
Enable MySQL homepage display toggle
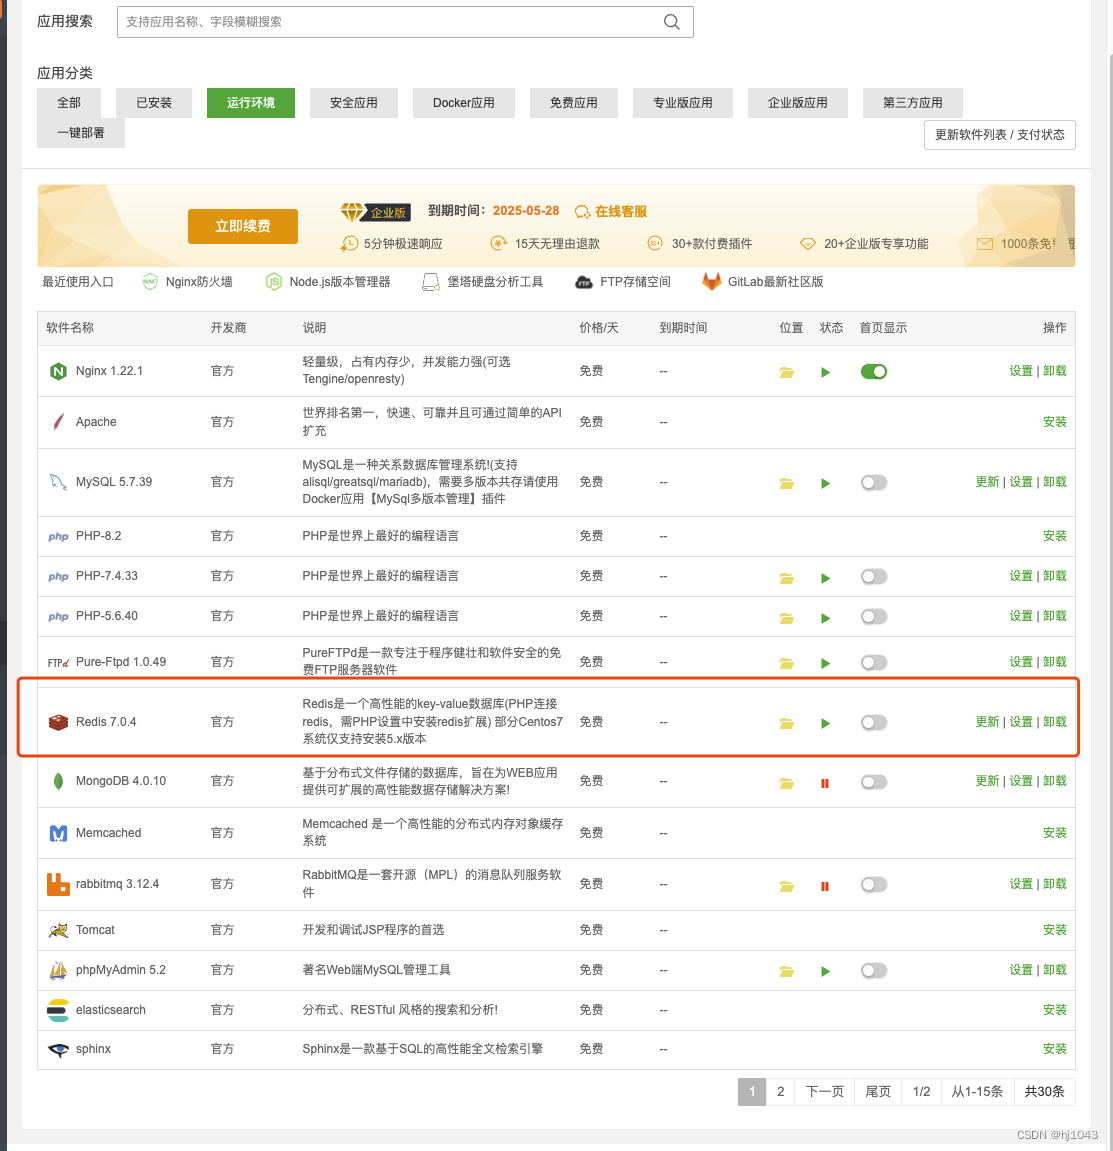(x=874, y=482)
